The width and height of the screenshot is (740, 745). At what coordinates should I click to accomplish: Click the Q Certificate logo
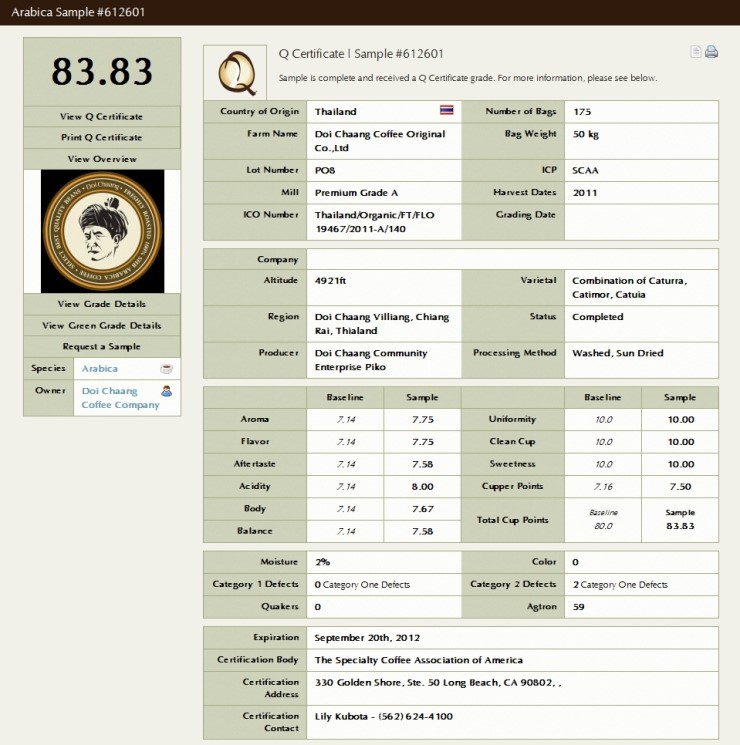click(236, 73)
